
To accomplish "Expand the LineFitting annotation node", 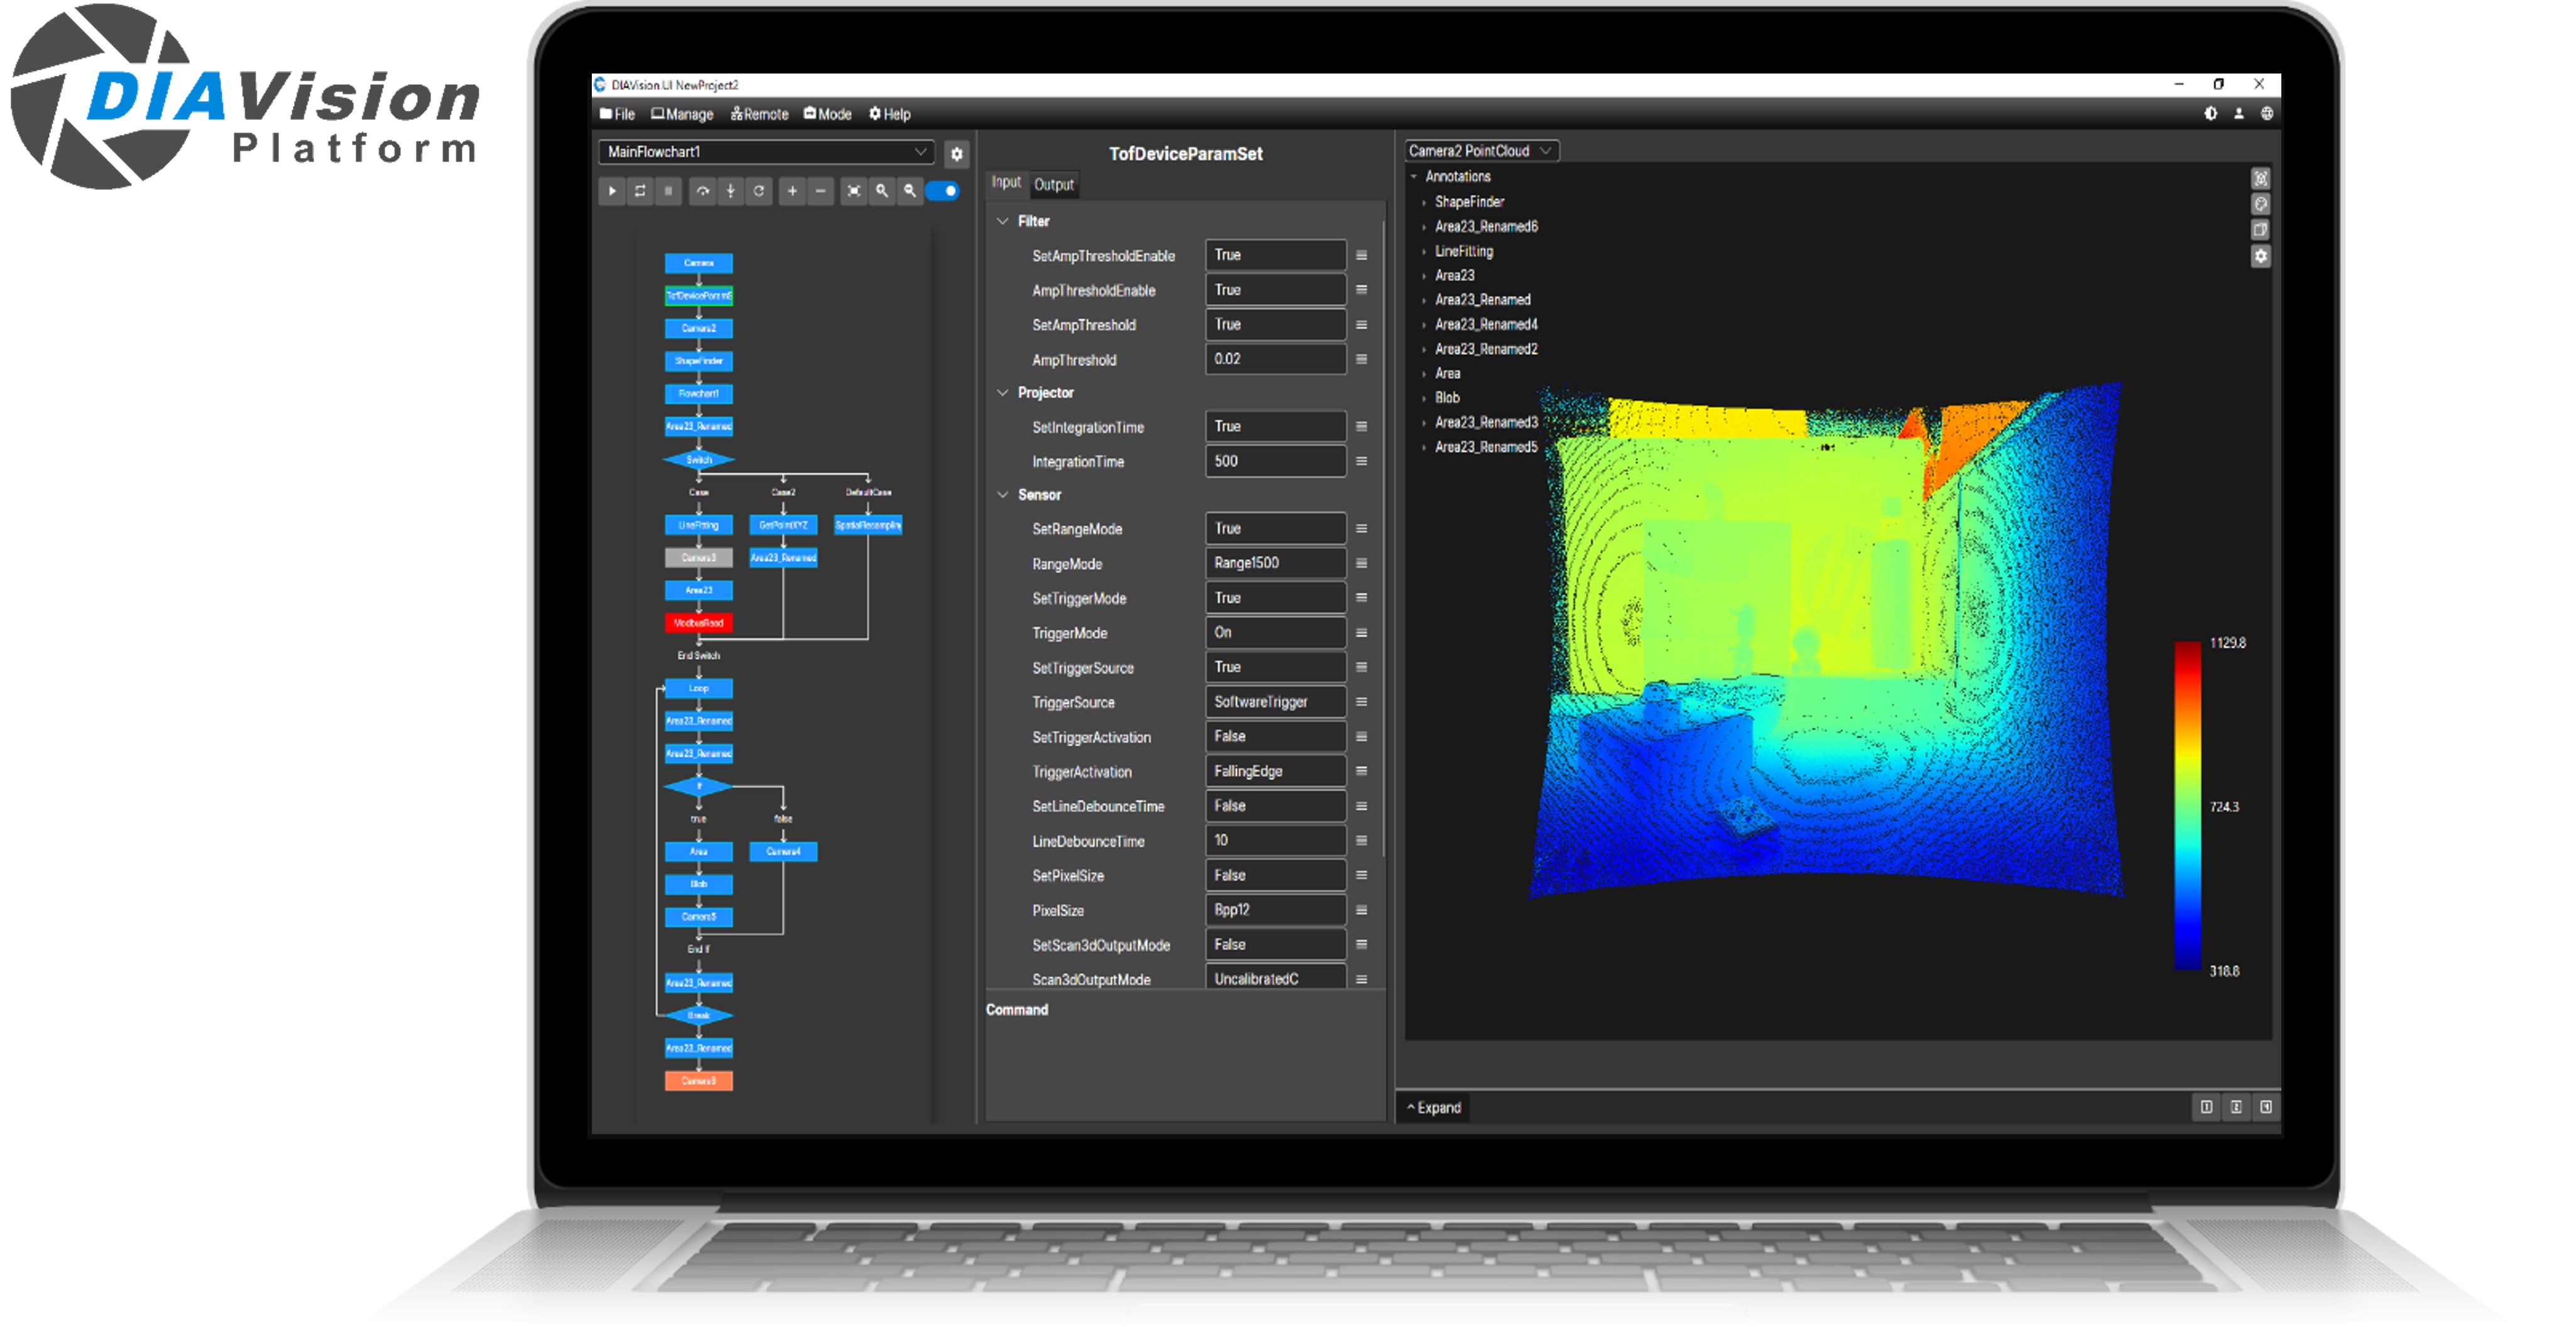I will click(x=1424, y=252).
